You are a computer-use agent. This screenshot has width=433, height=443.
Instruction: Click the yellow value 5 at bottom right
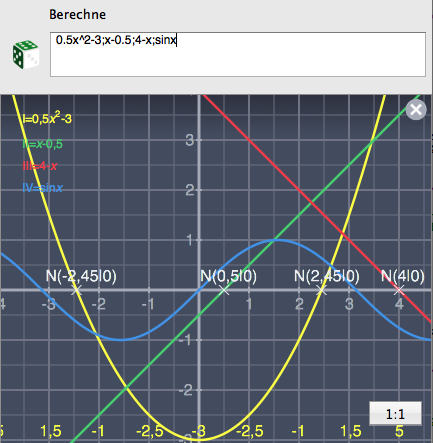point(399,431)
